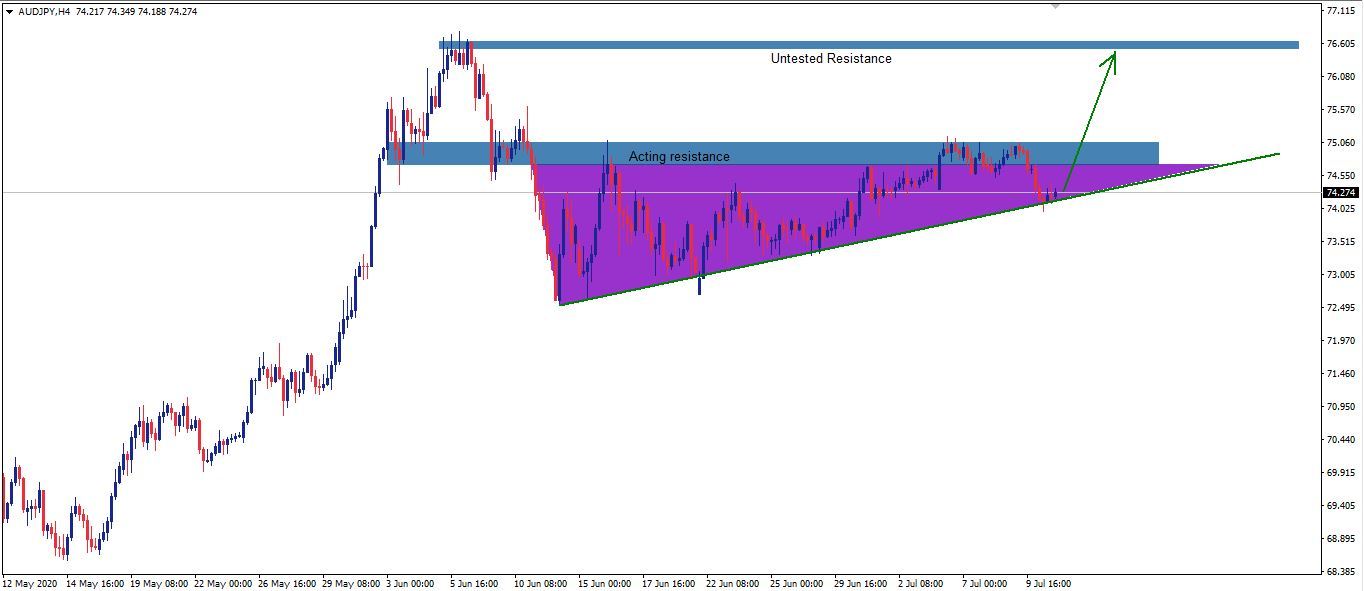This screenshot has height=591, width=1364.
Task: Click the 70.440 price axis label
Action: pyautogui.click(x=1340, y=440)
